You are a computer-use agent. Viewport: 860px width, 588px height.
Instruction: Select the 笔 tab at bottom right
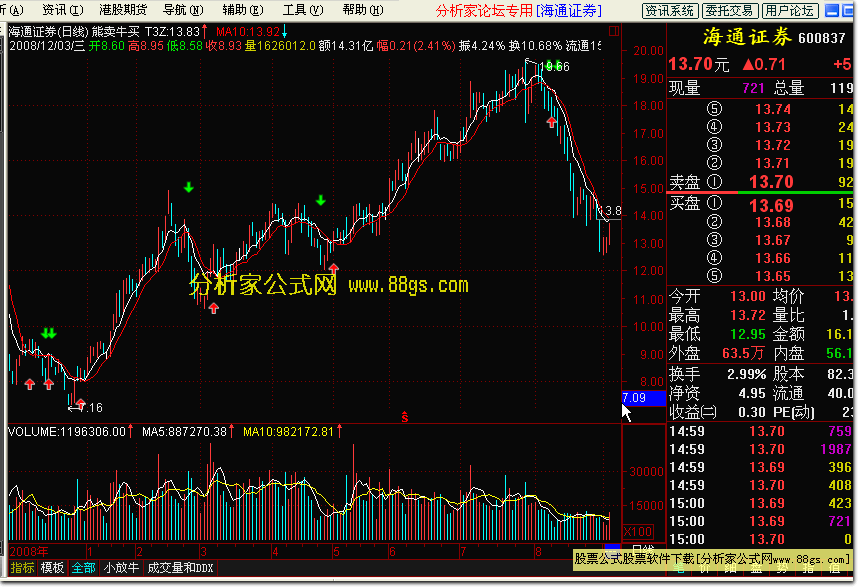679,569
